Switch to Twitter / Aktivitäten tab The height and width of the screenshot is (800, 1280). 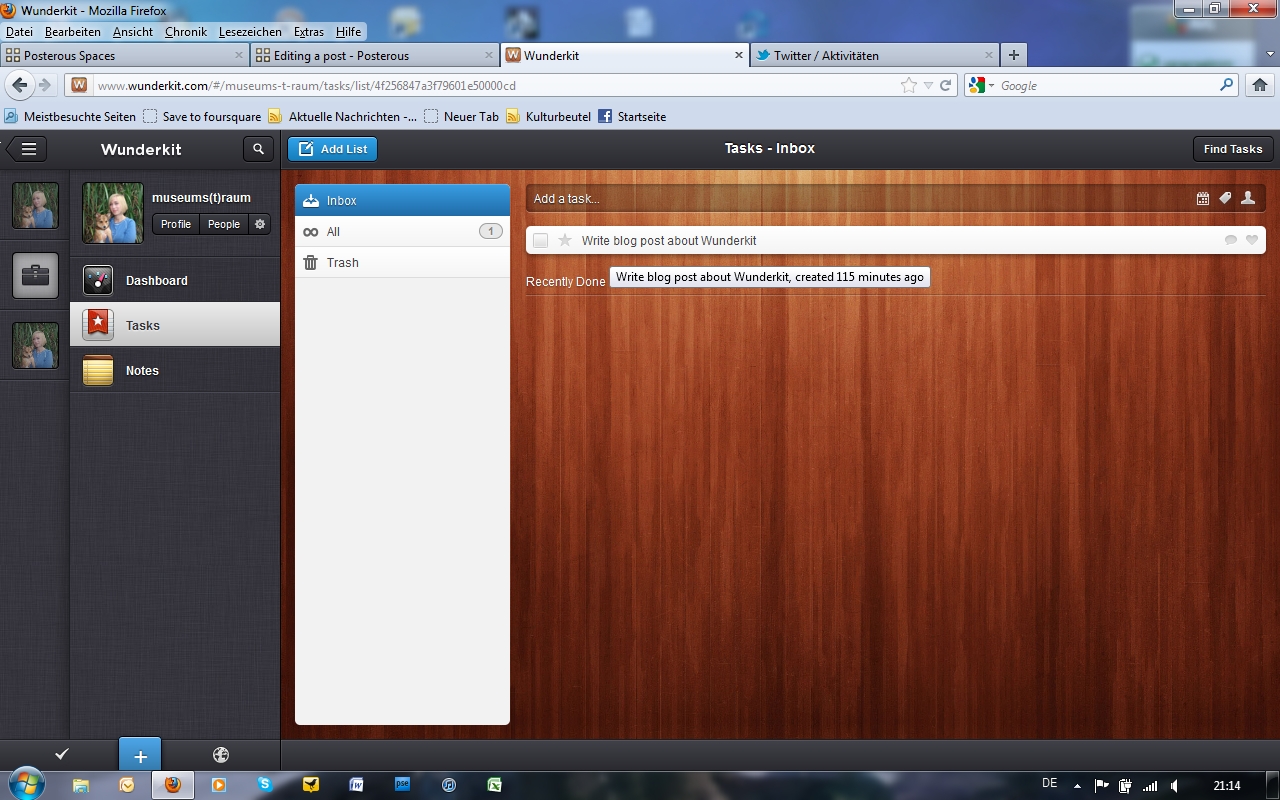875,56
